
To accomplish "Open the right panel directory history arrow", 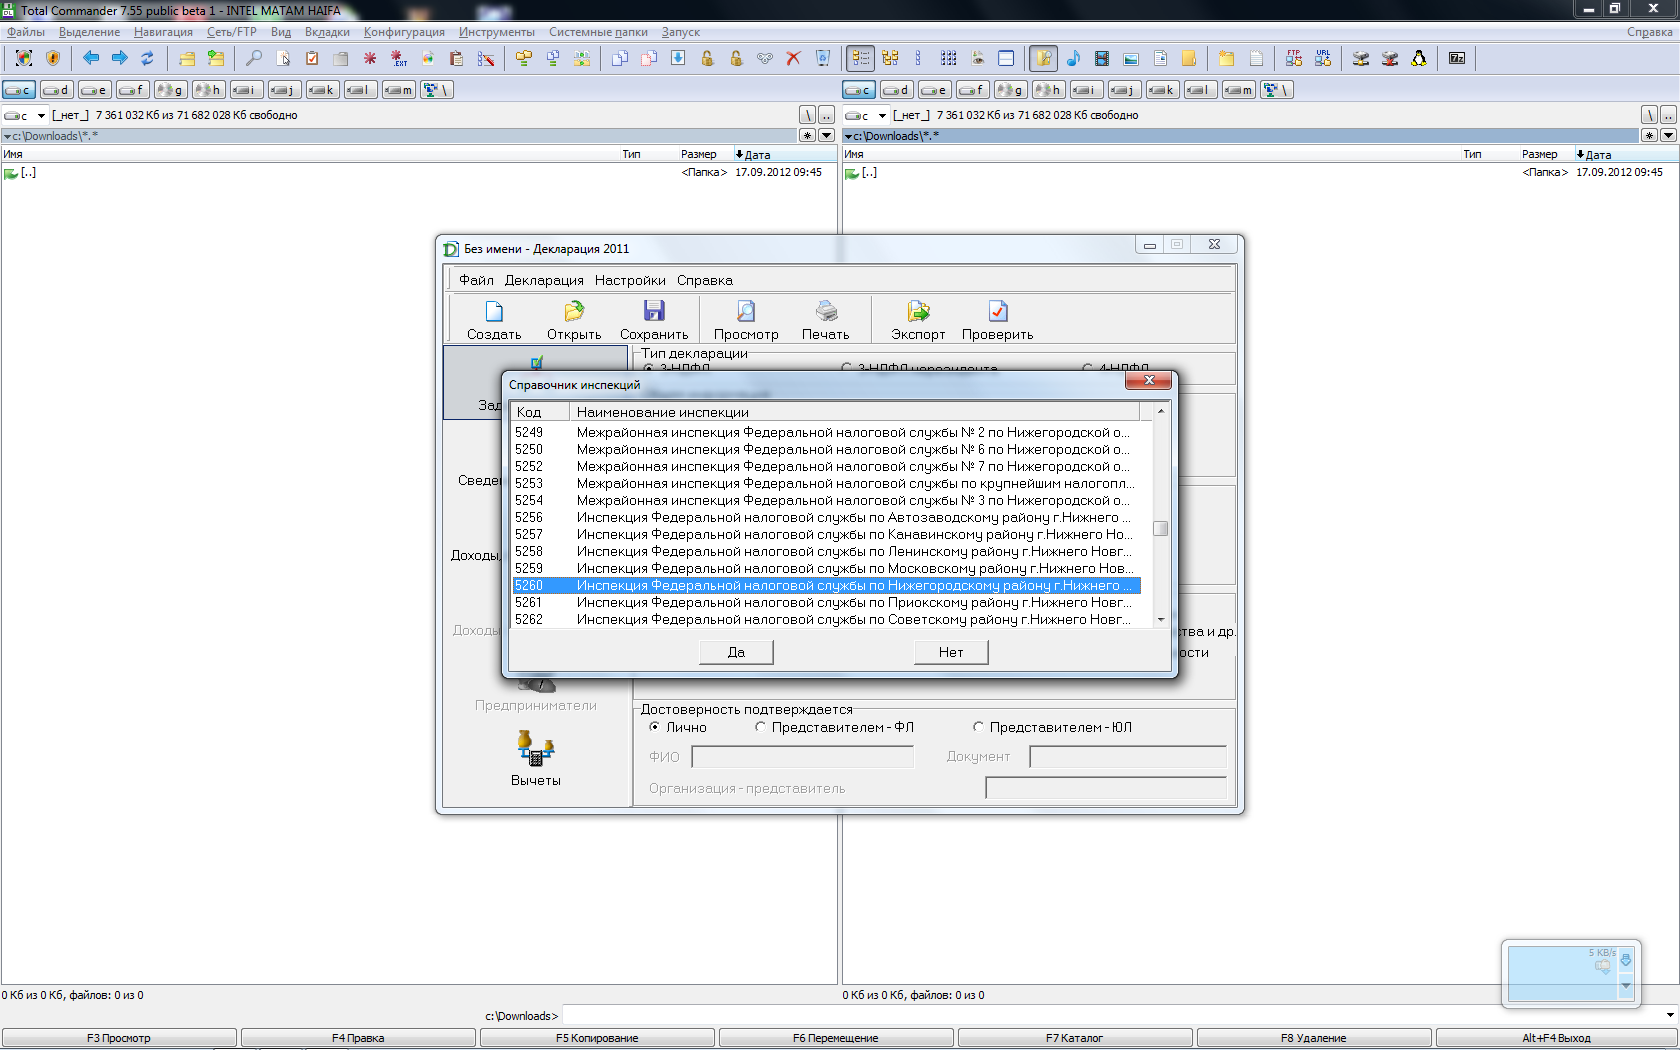I will (x=1668, y=135).
